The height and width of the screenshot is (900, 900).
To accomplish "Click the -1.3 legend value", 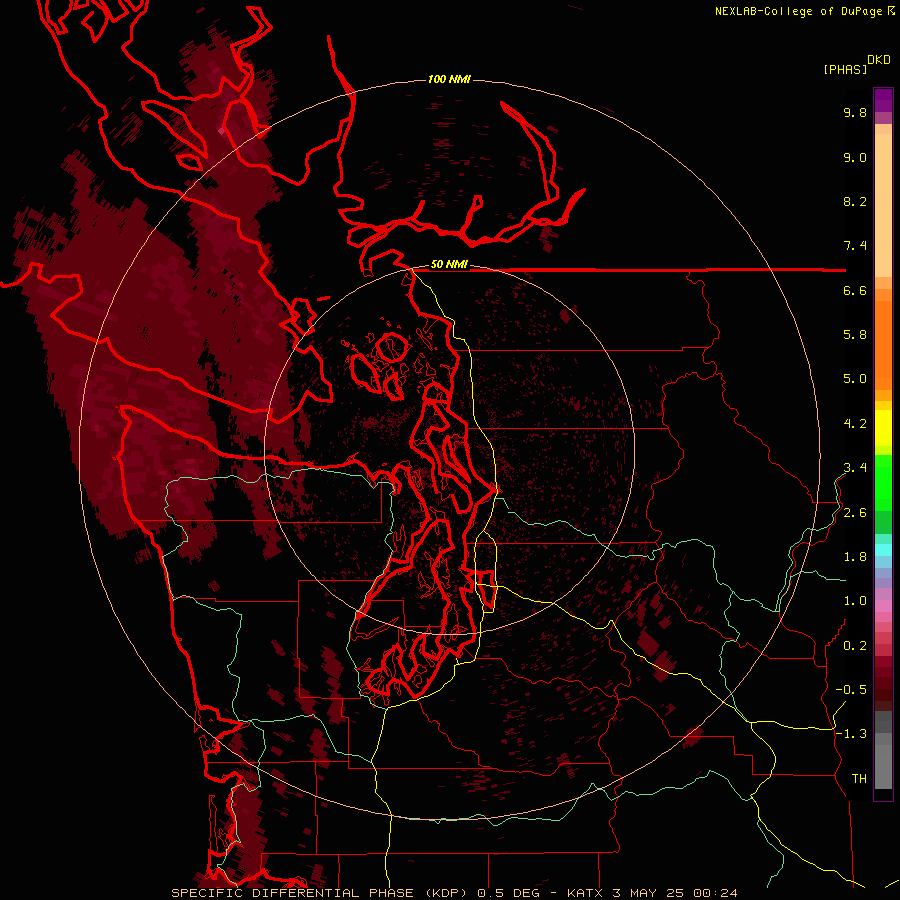I will (x=851, y=735).
